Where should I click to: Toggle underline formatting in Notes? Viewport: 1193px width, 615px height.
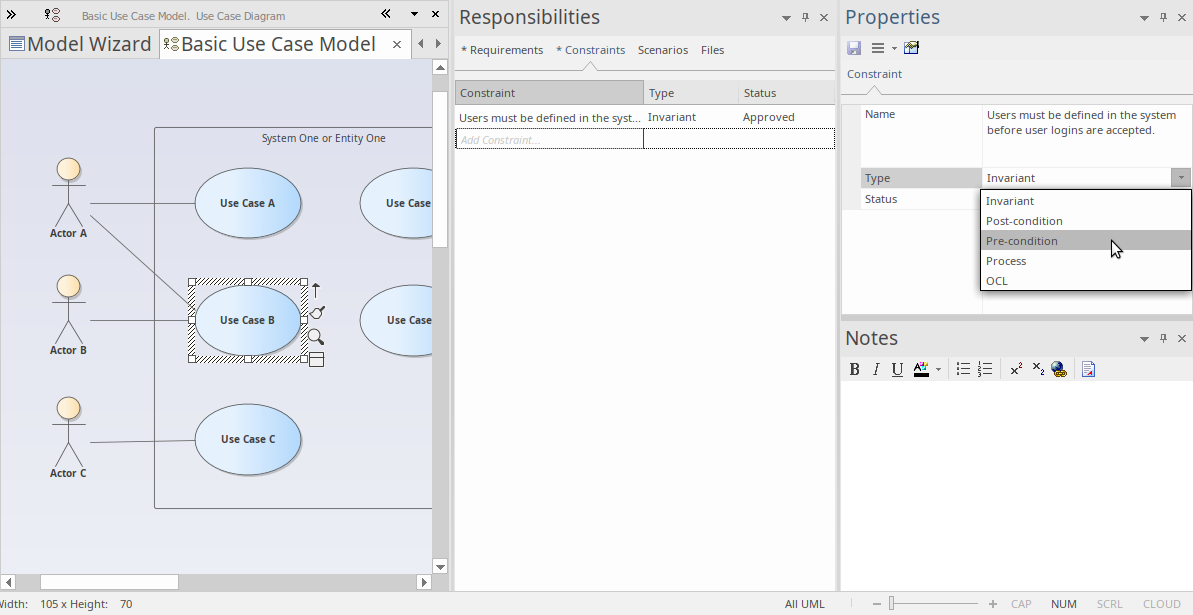pos(897,370)
